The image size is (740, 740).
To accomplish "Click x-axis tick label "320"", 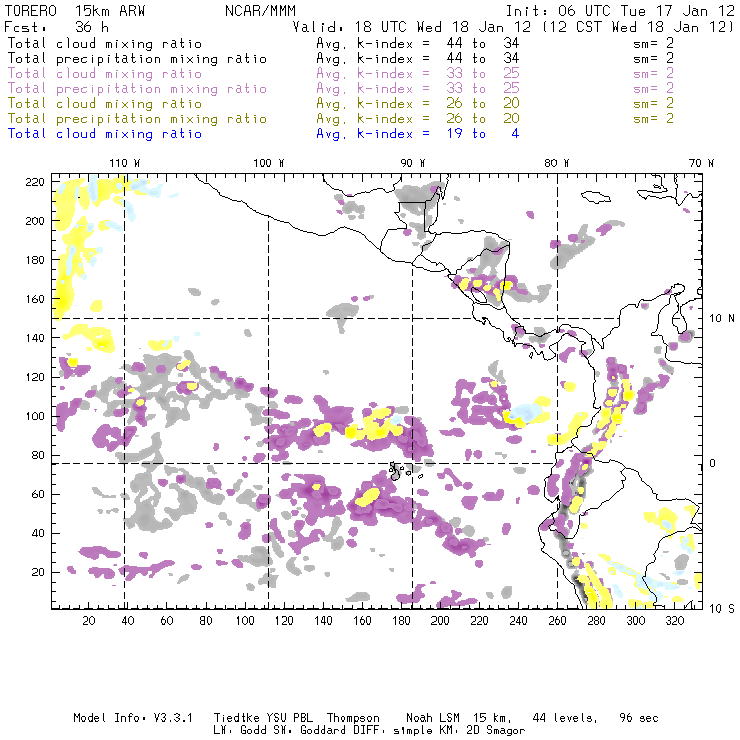I will [x=674, y=621].
